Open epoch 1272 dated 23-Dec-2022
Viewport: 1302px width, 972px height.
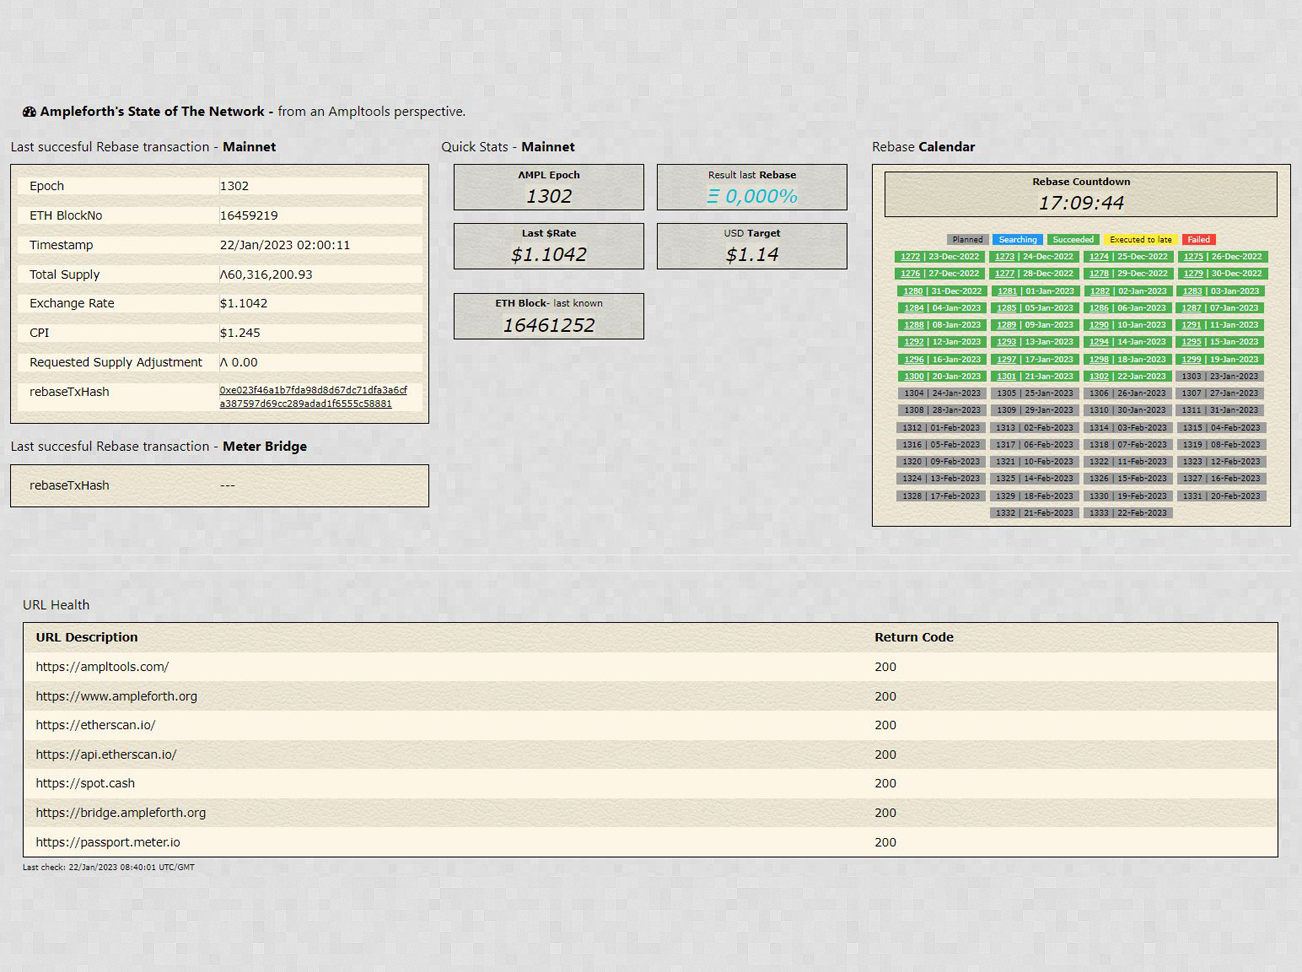pyautogui.click(x=909, y=257)
